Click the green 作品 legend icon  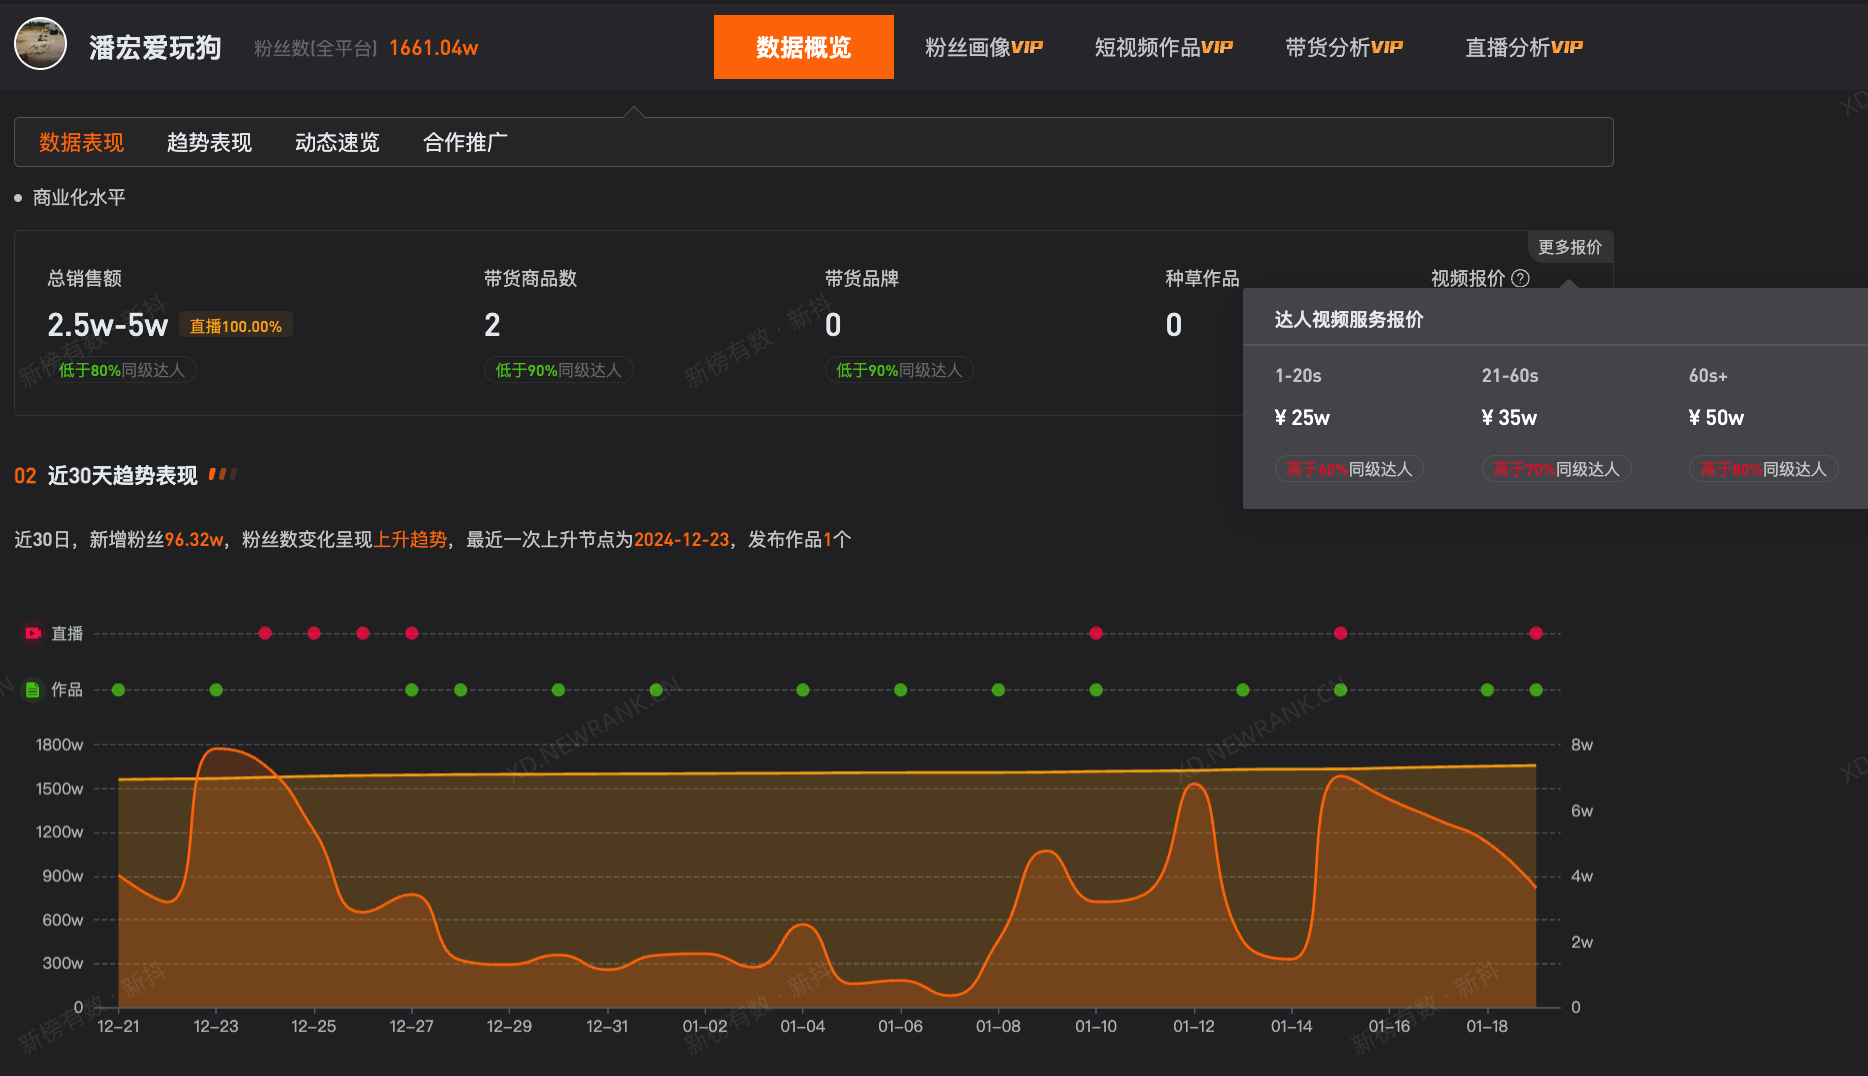[x=33, y=690]
